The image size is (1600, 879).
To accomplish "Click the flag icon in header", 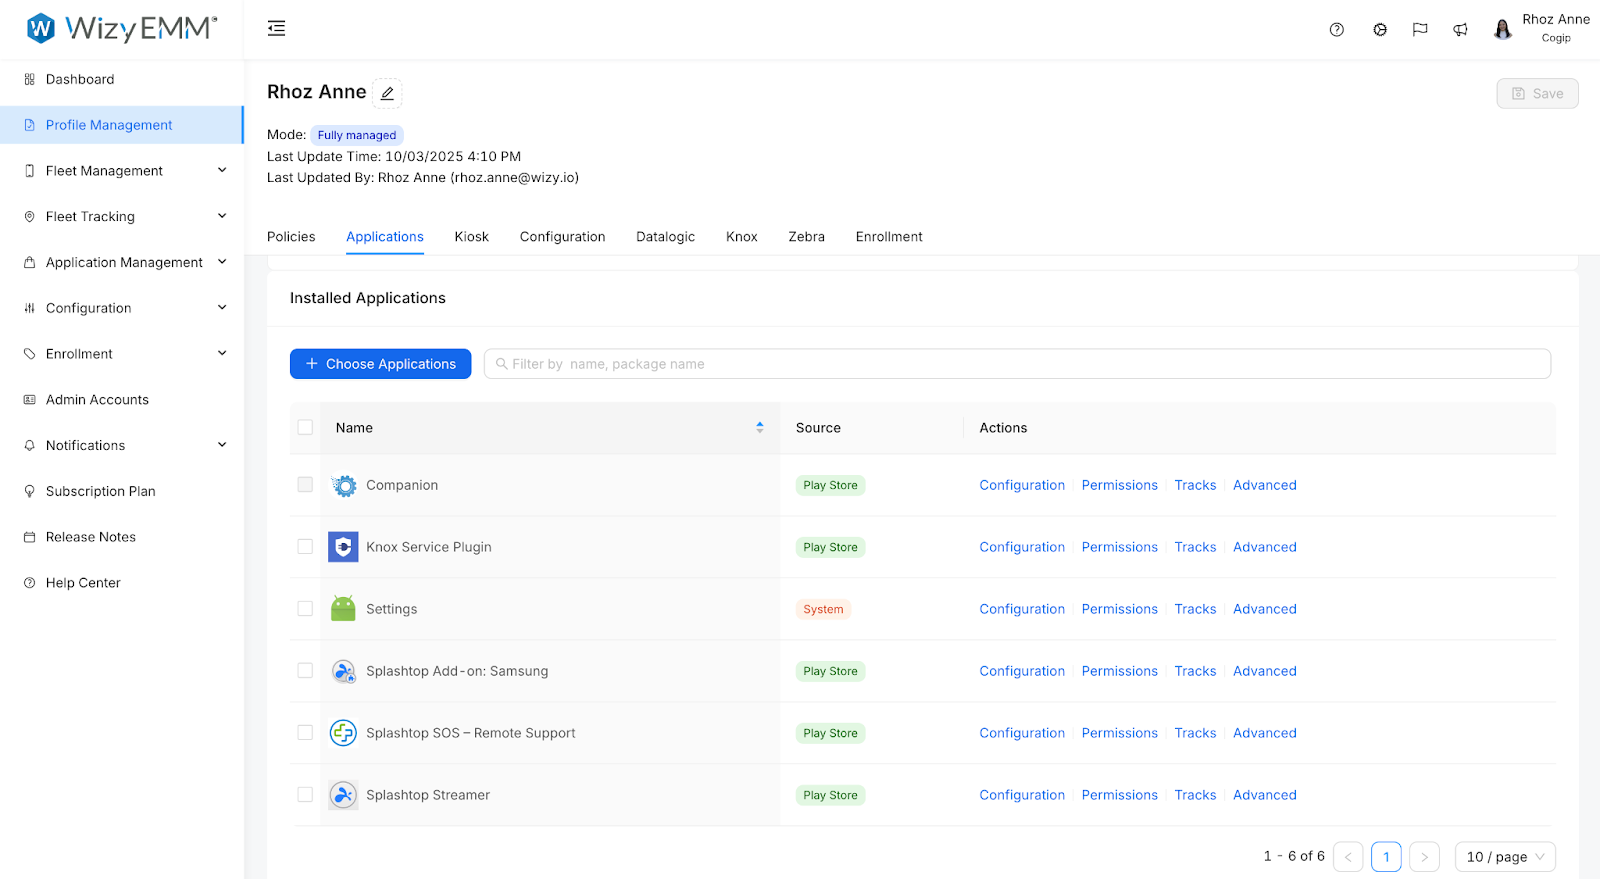I will 1420,30.
